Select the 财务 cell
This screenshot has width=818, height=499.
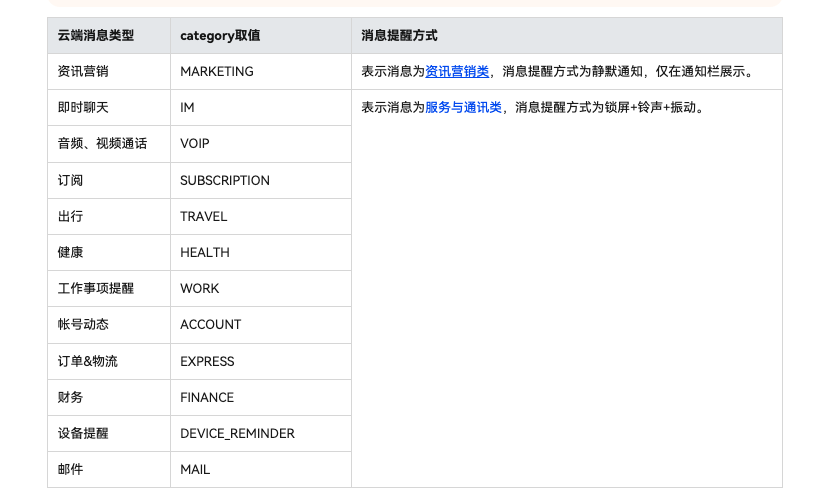click(109, 397)
